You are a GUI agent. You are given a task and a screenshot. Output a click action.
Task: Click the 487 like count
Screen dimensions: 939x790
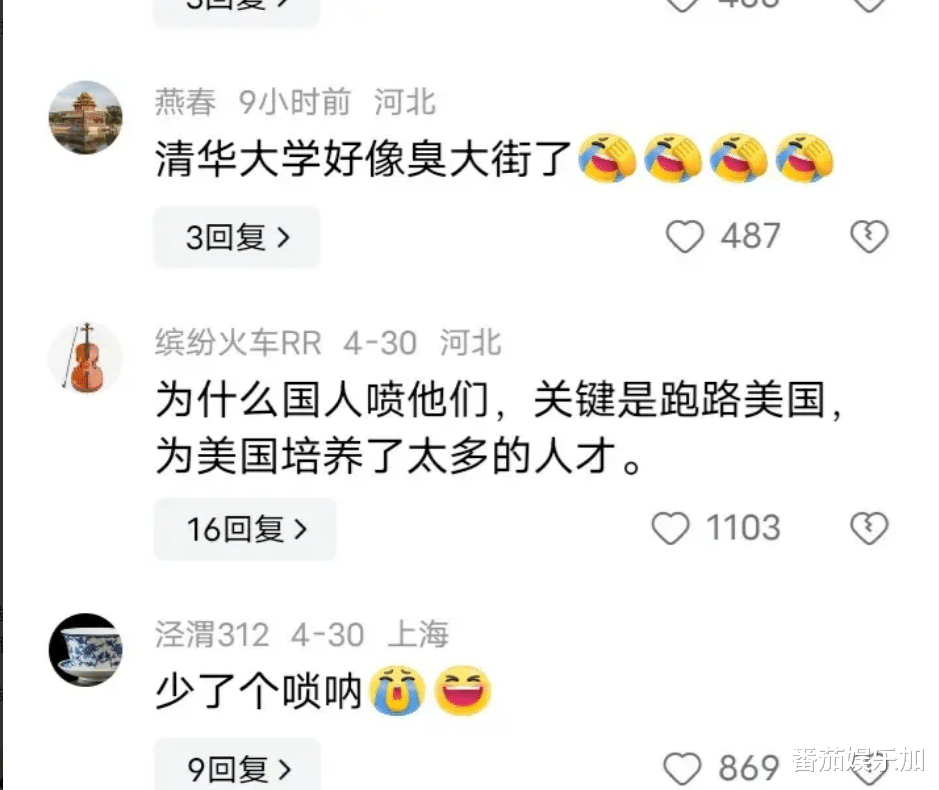tap(750, 236)
